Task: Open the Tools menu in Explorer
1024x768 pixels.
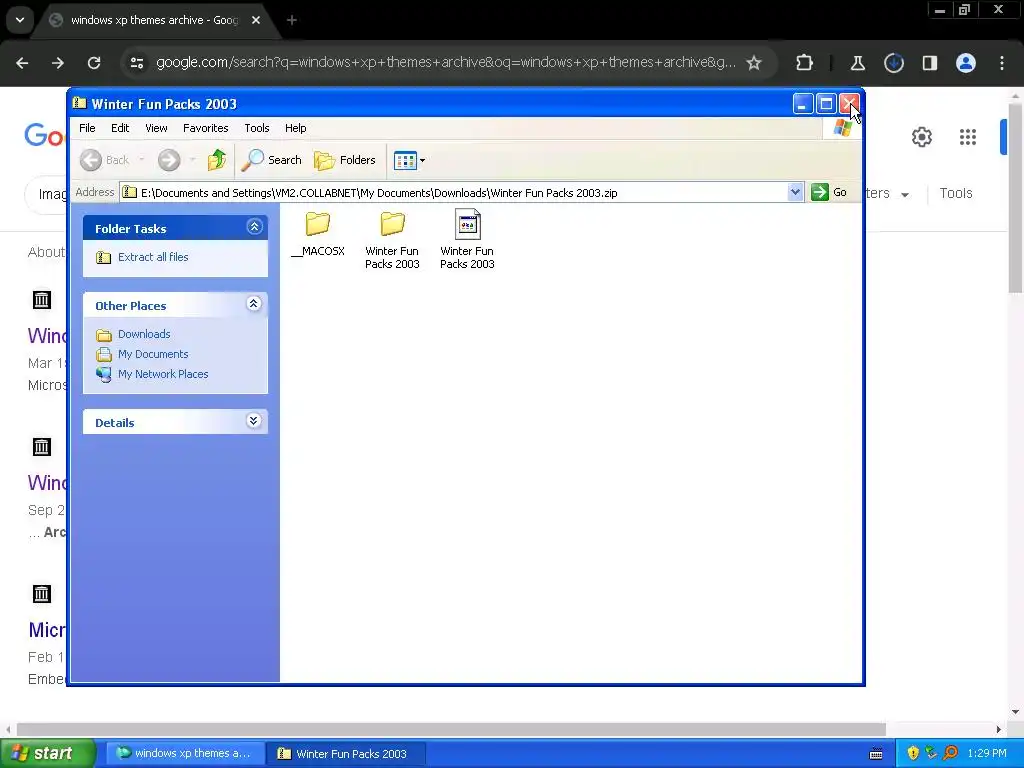Action: (257, 128)
